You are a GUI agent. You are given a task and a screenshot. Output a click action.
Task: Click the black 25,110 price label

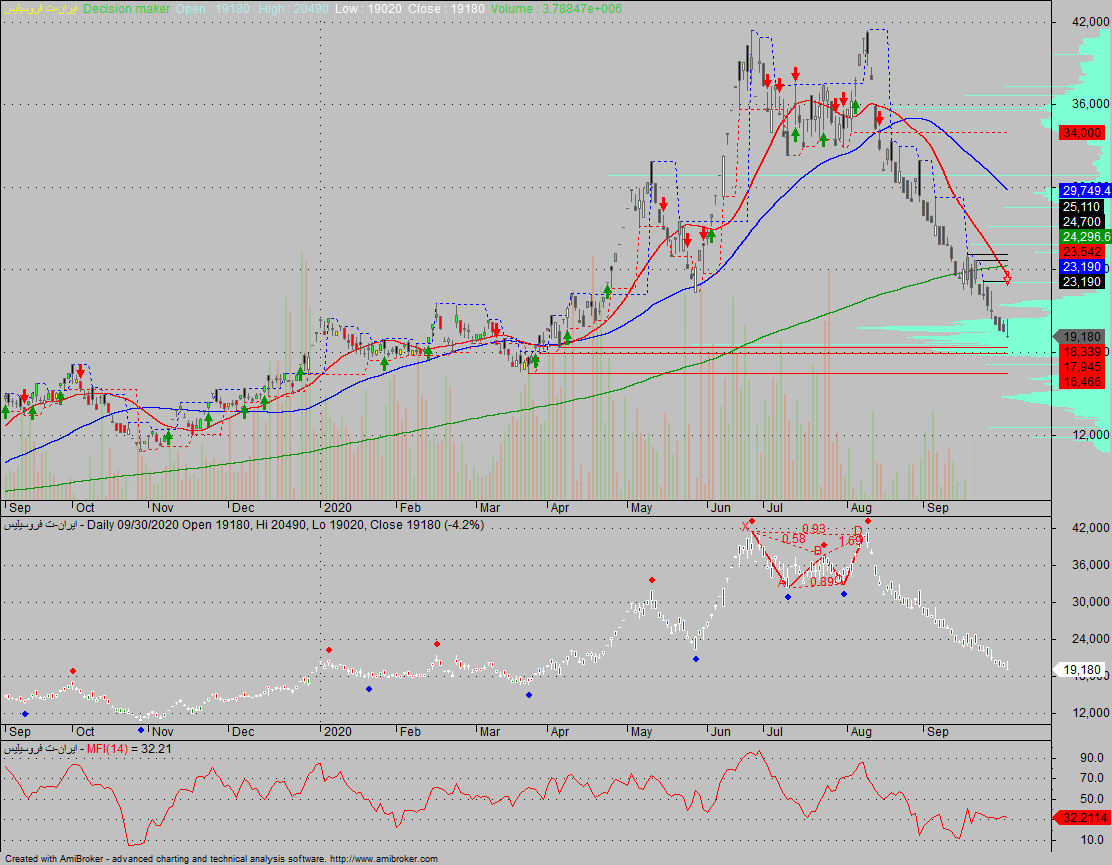[1082, 206]
